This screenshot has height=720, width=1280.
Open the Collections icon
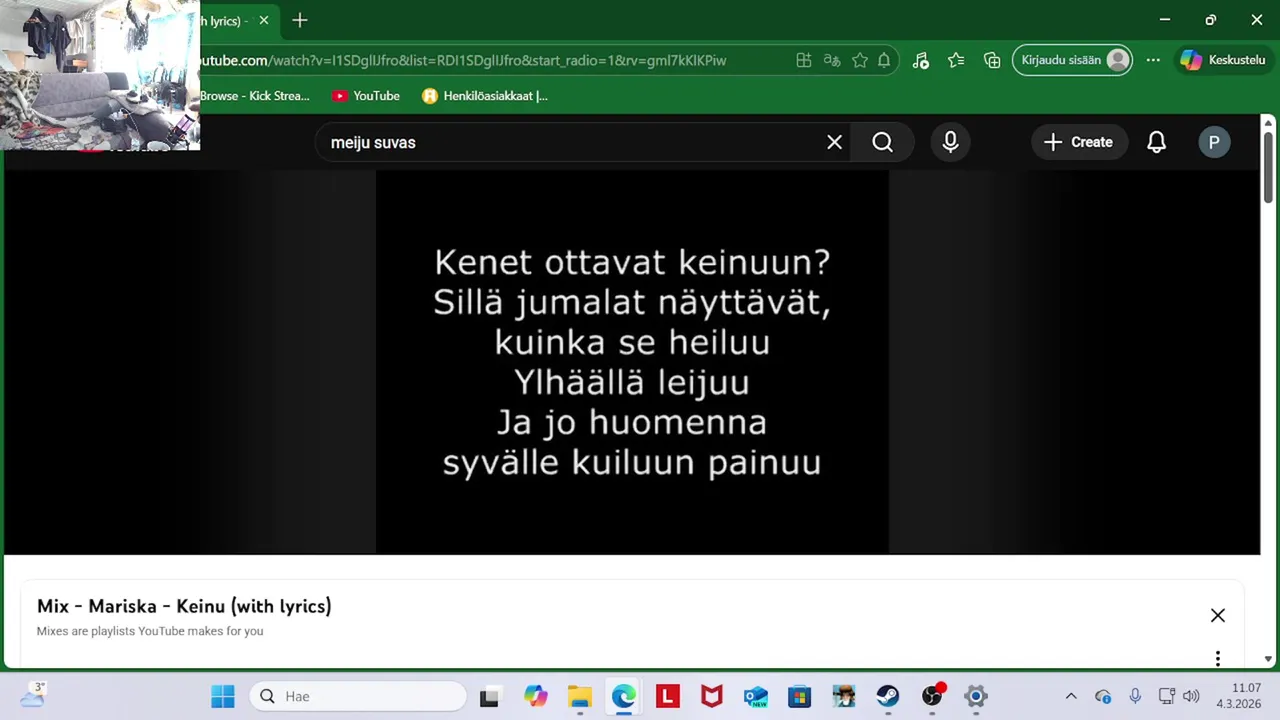[x=992, y=60]
